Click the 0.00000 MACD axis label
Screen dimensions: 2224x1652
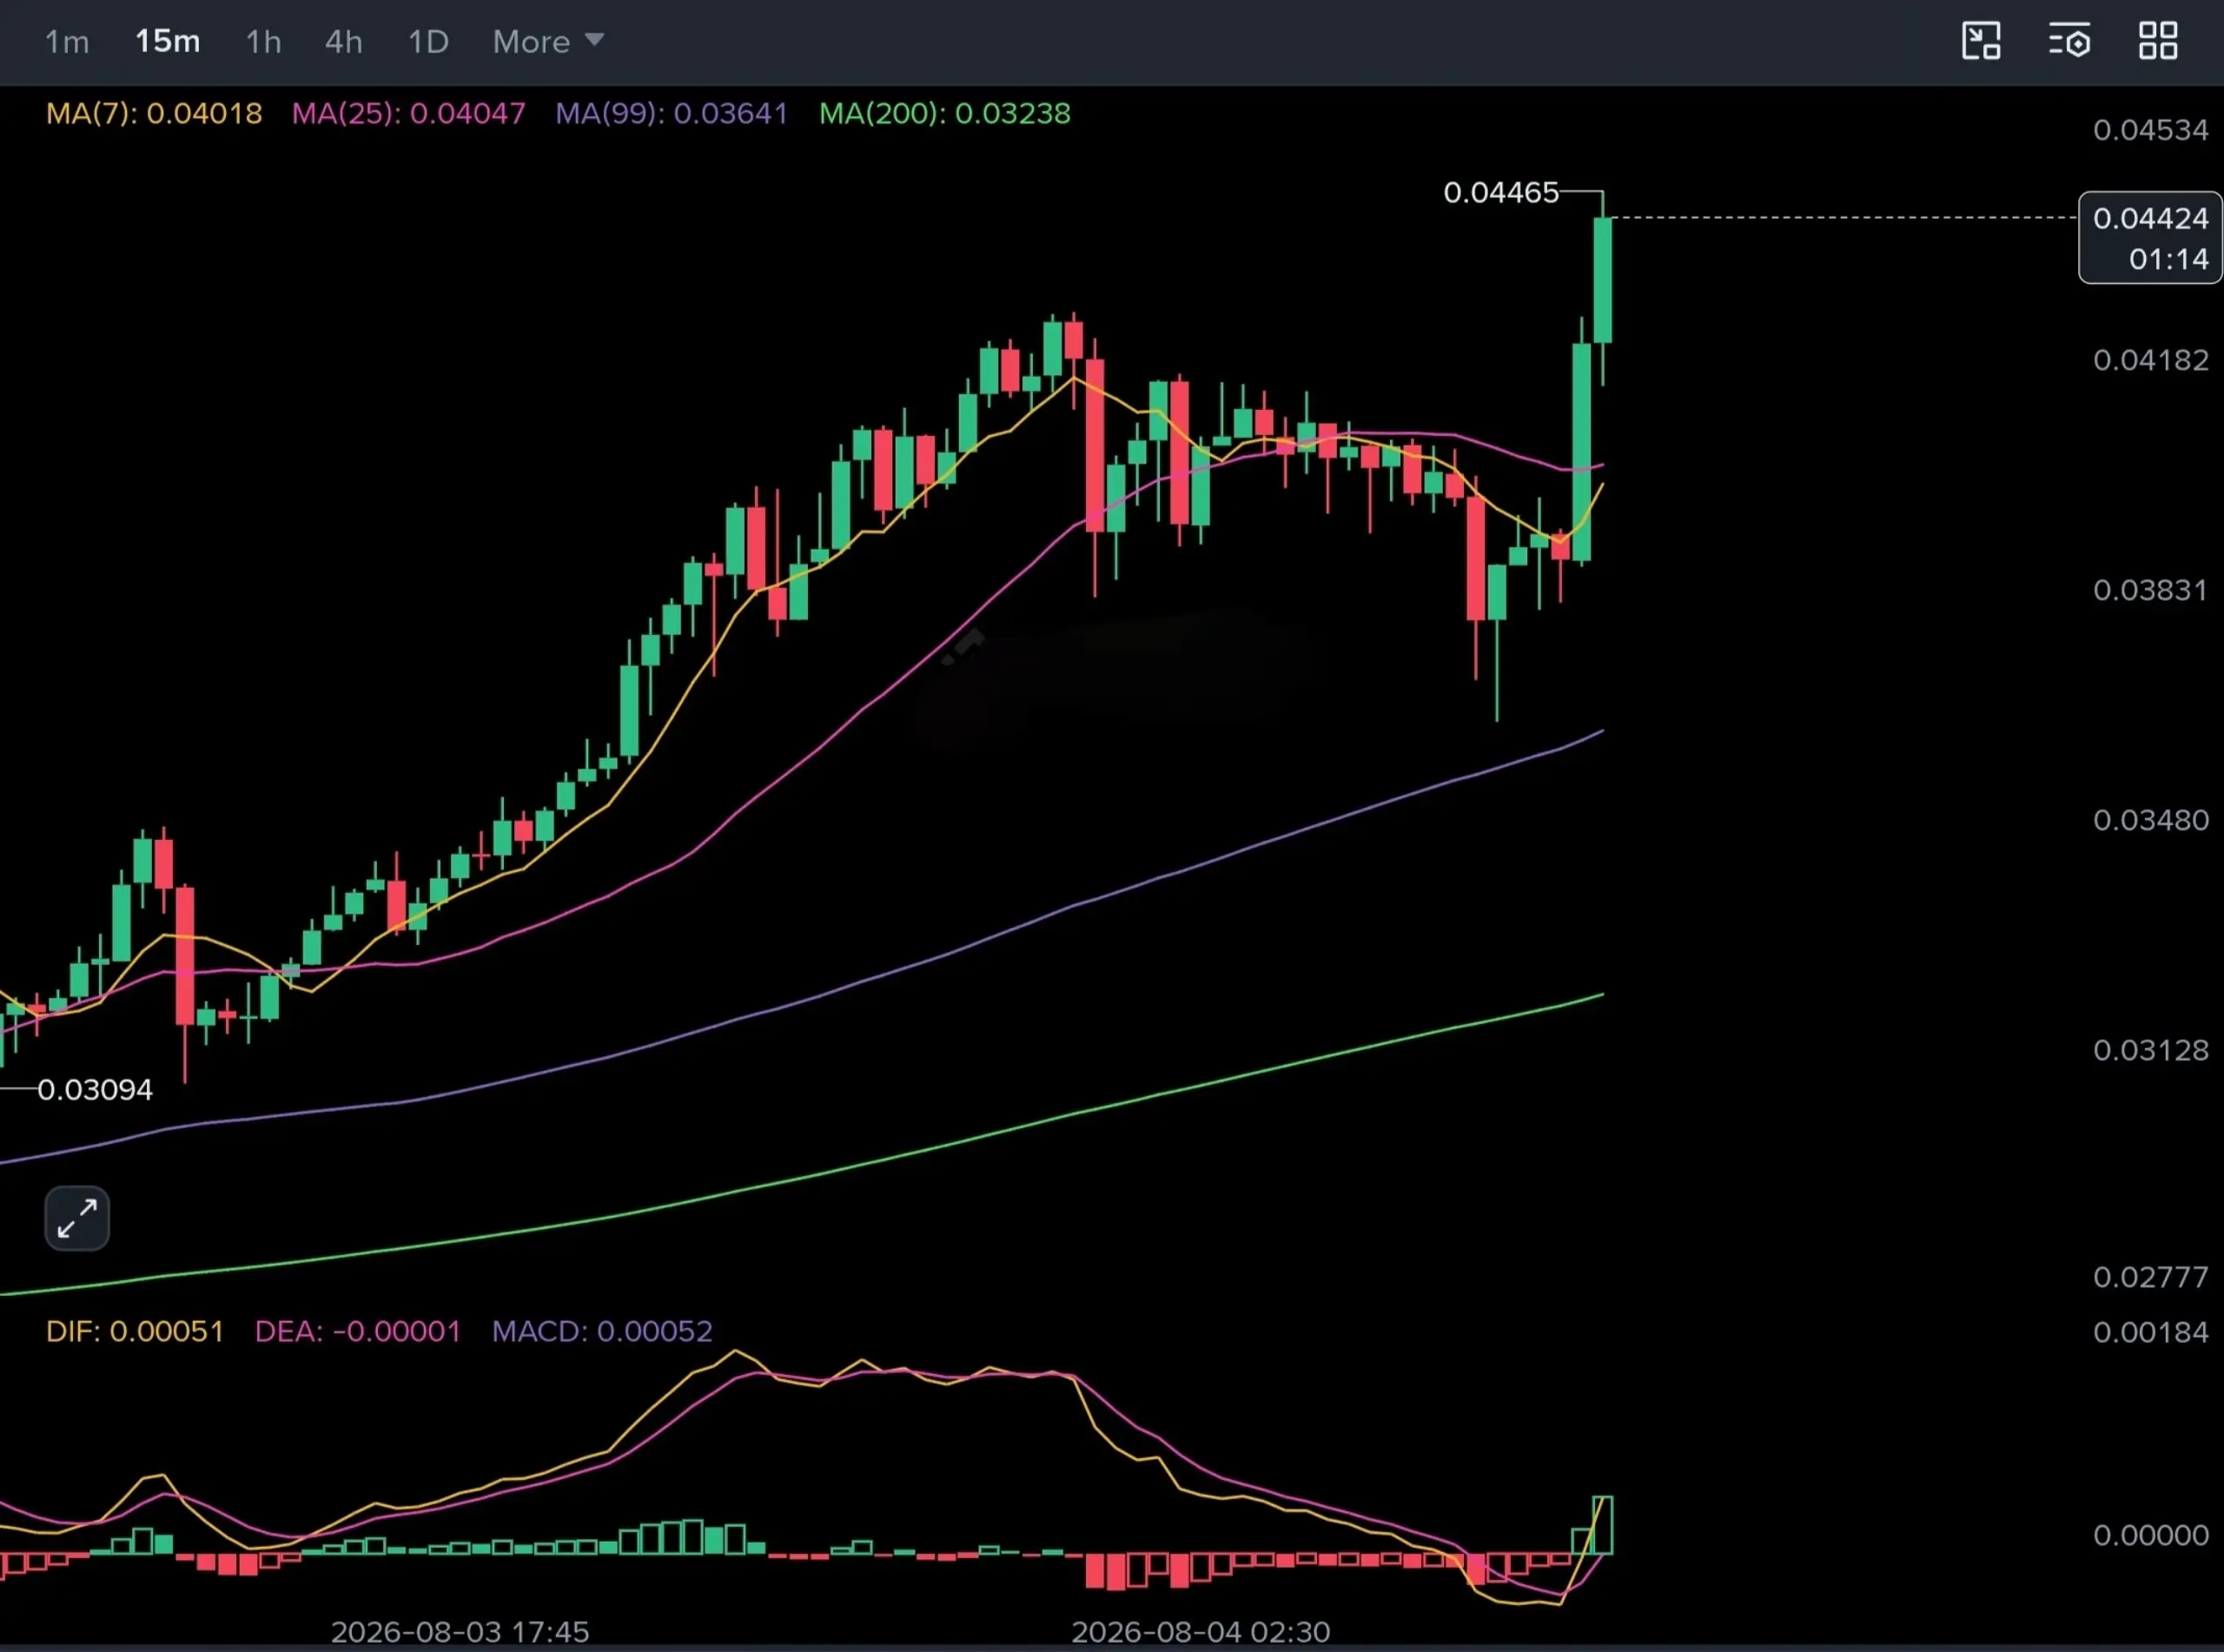[x=2151, y=1535]
